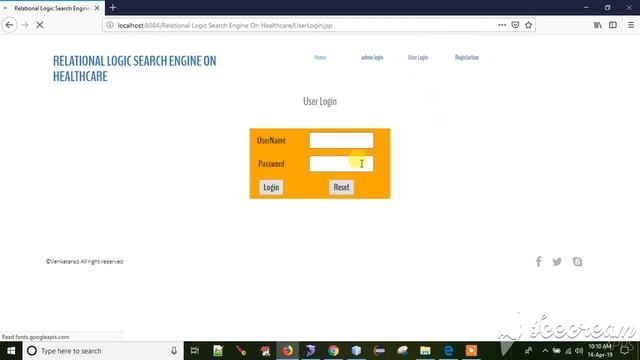
Task: Click the Type here to search box
Action: tap(103, 351)
